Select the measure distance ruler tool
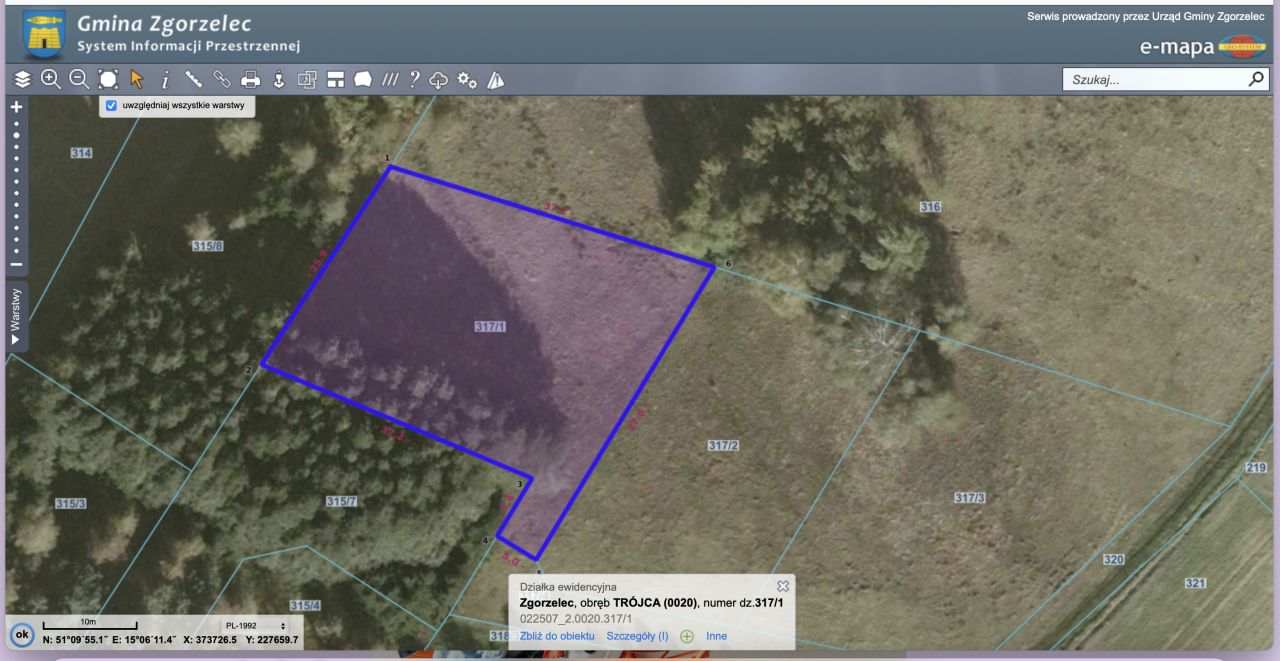Viewport: 1280px width, 661px height. (194, 80)
